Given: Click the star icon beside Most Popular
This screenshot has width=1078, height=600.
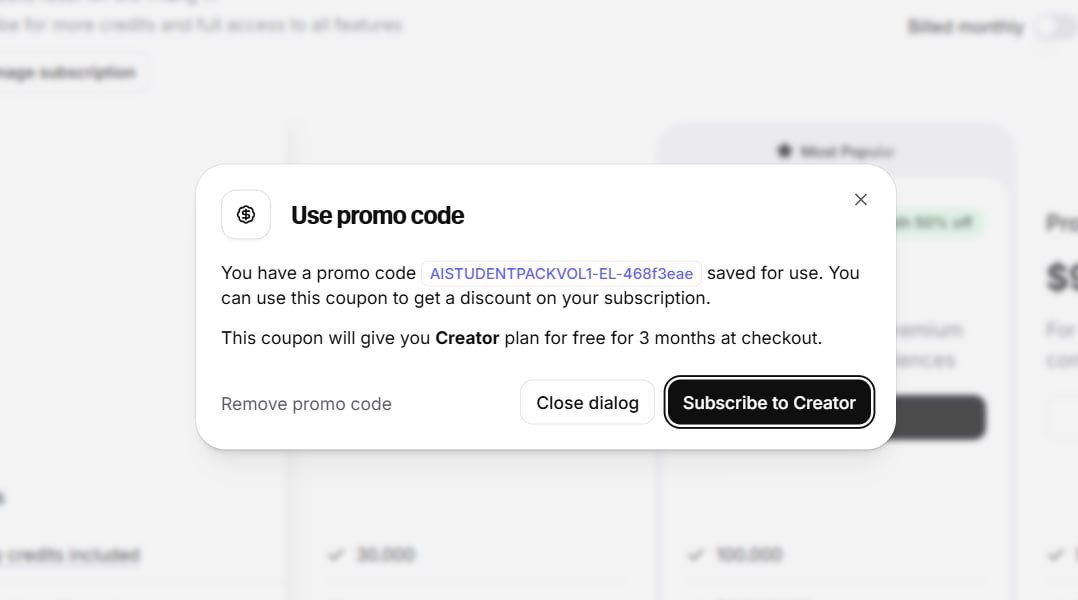Looking at the screenshot, I should pos(784,151).
